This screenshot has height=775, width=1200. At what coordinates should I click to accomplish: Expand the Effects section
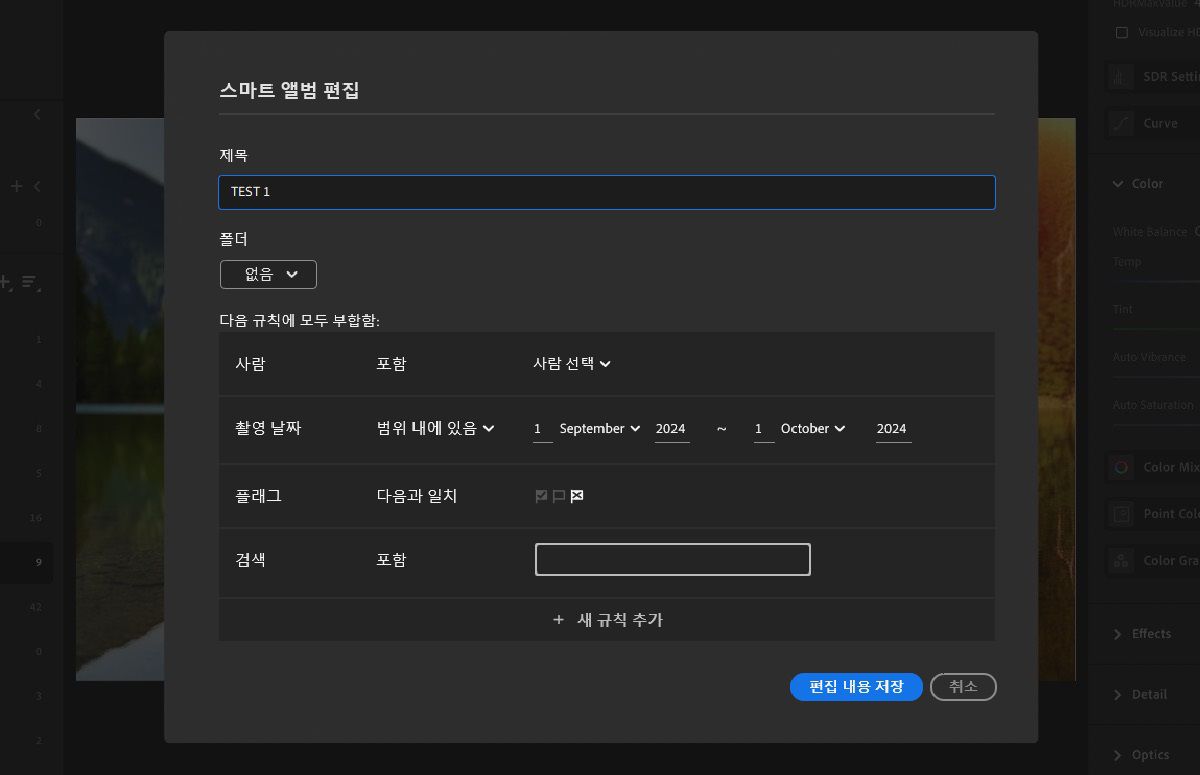(1119, 633)
